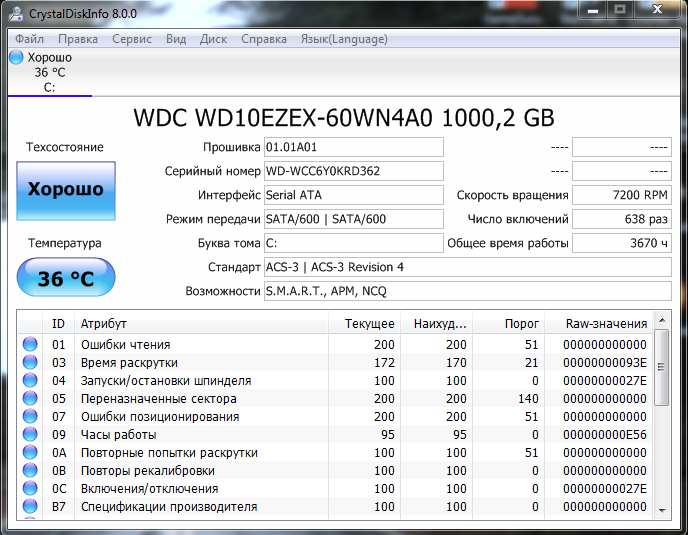Click the Интерфейс field Serial ATA

coord(354,195)
